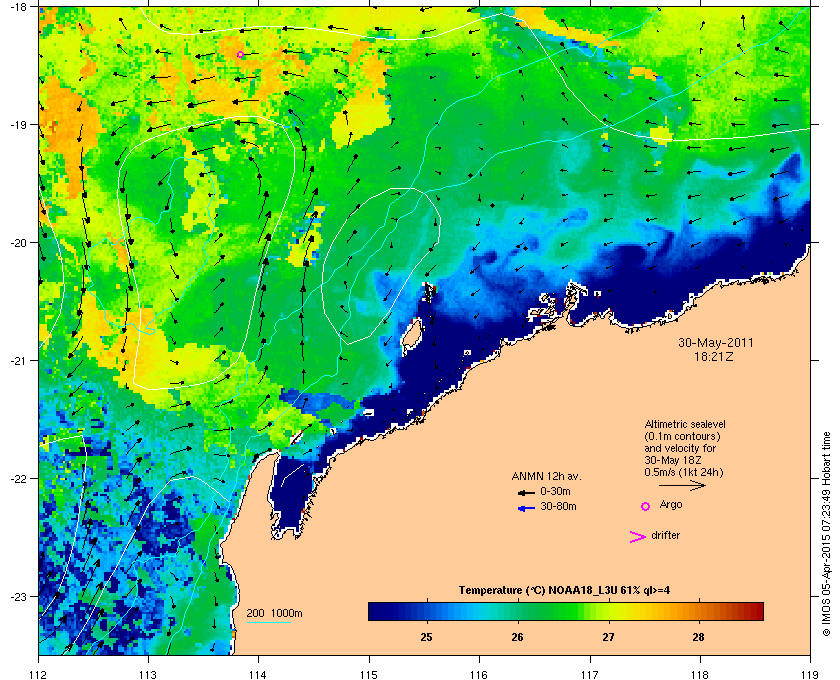Click the colorbar tick label 25
The image size is (840, 680).
tap(426, 637)
